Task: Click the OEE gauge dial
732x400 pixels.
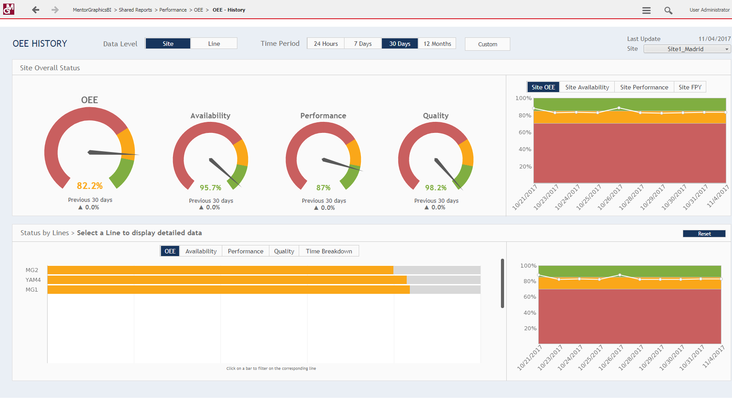Action: coord(89,151)
